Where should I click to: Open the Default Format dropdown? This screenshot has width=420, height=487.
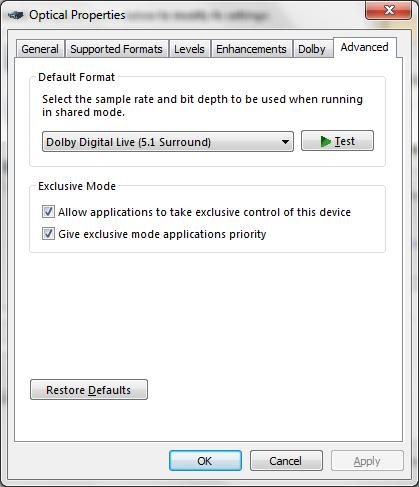pos(168,142)
